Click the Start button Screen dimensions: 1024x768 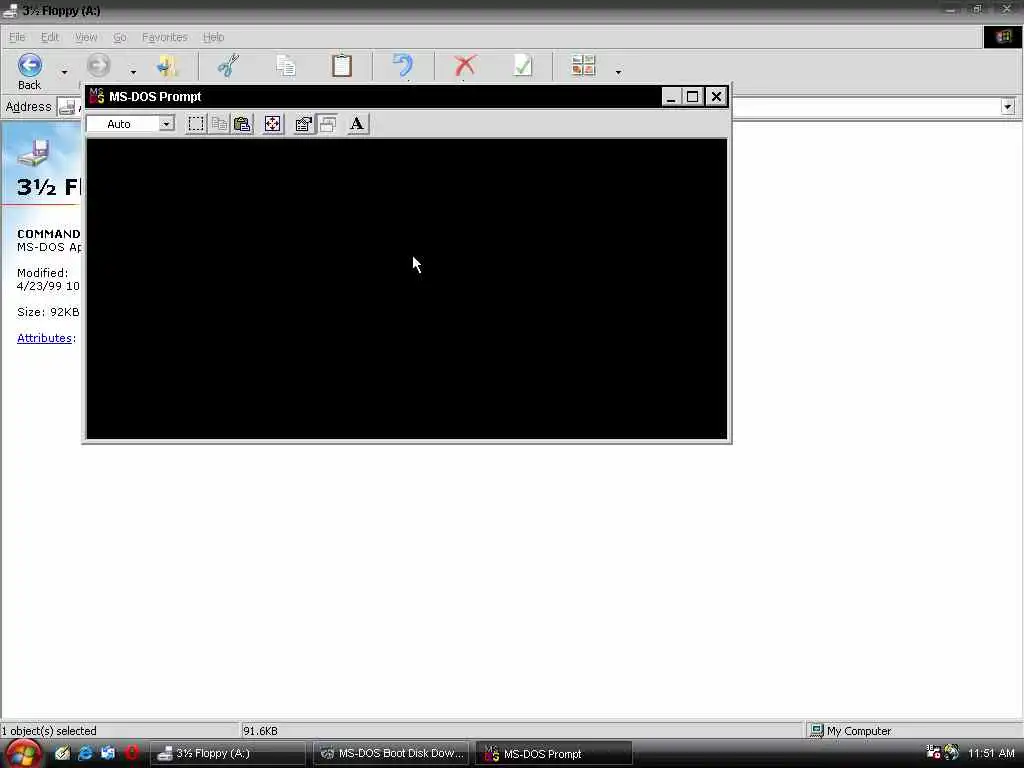tap(23, 754)
